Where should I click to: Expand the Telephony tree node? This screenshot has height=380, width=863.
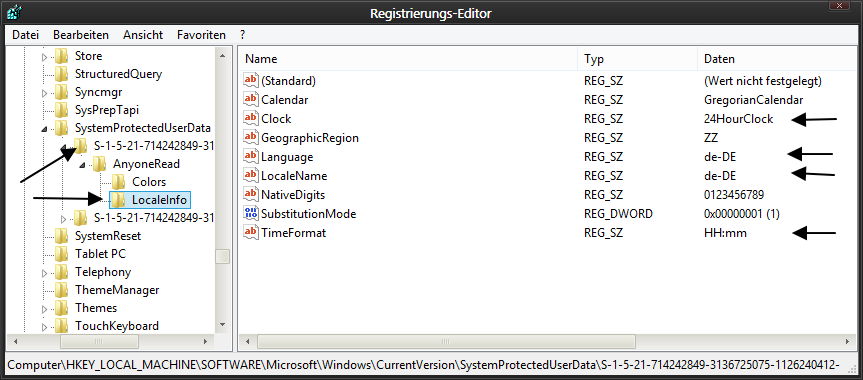(45, 273)
